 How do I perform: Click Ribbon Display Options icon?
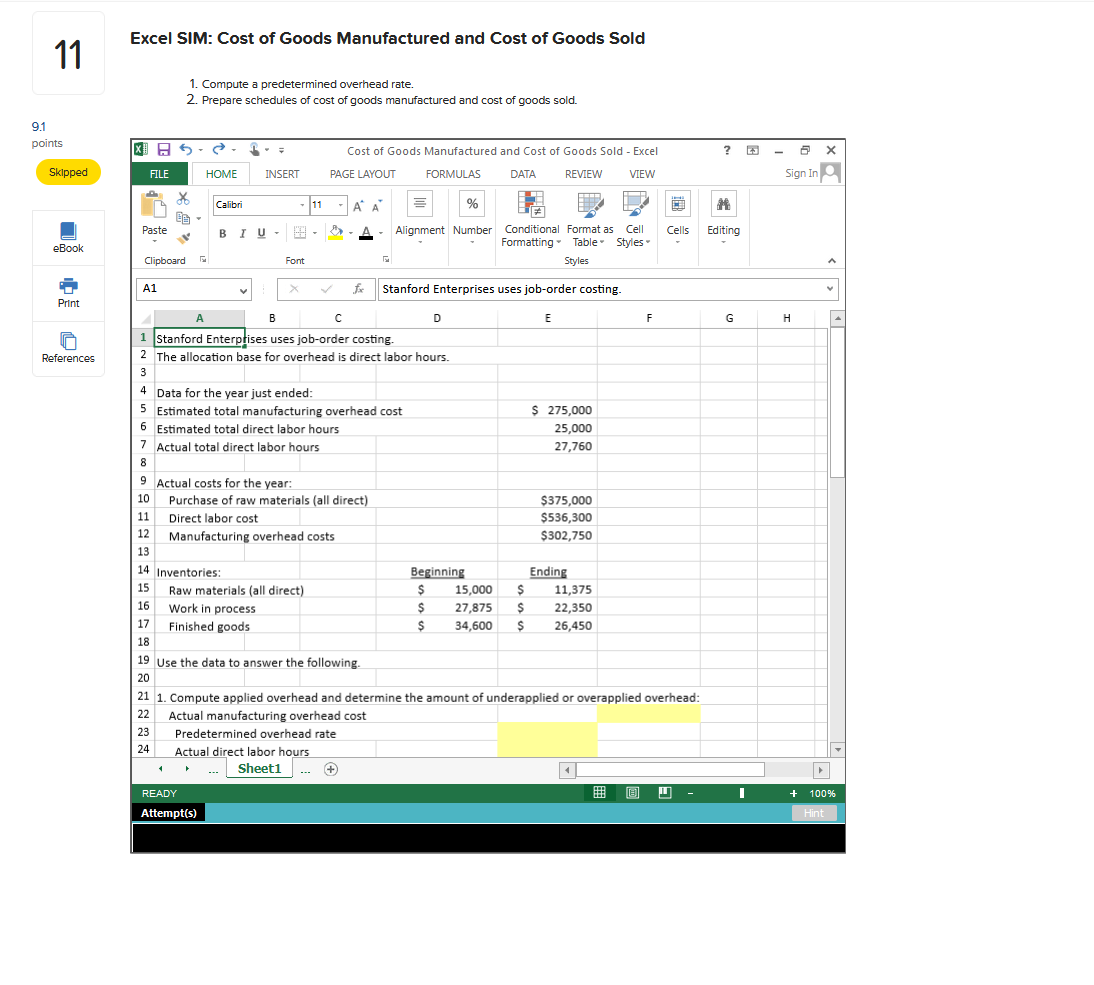(753, 150)
